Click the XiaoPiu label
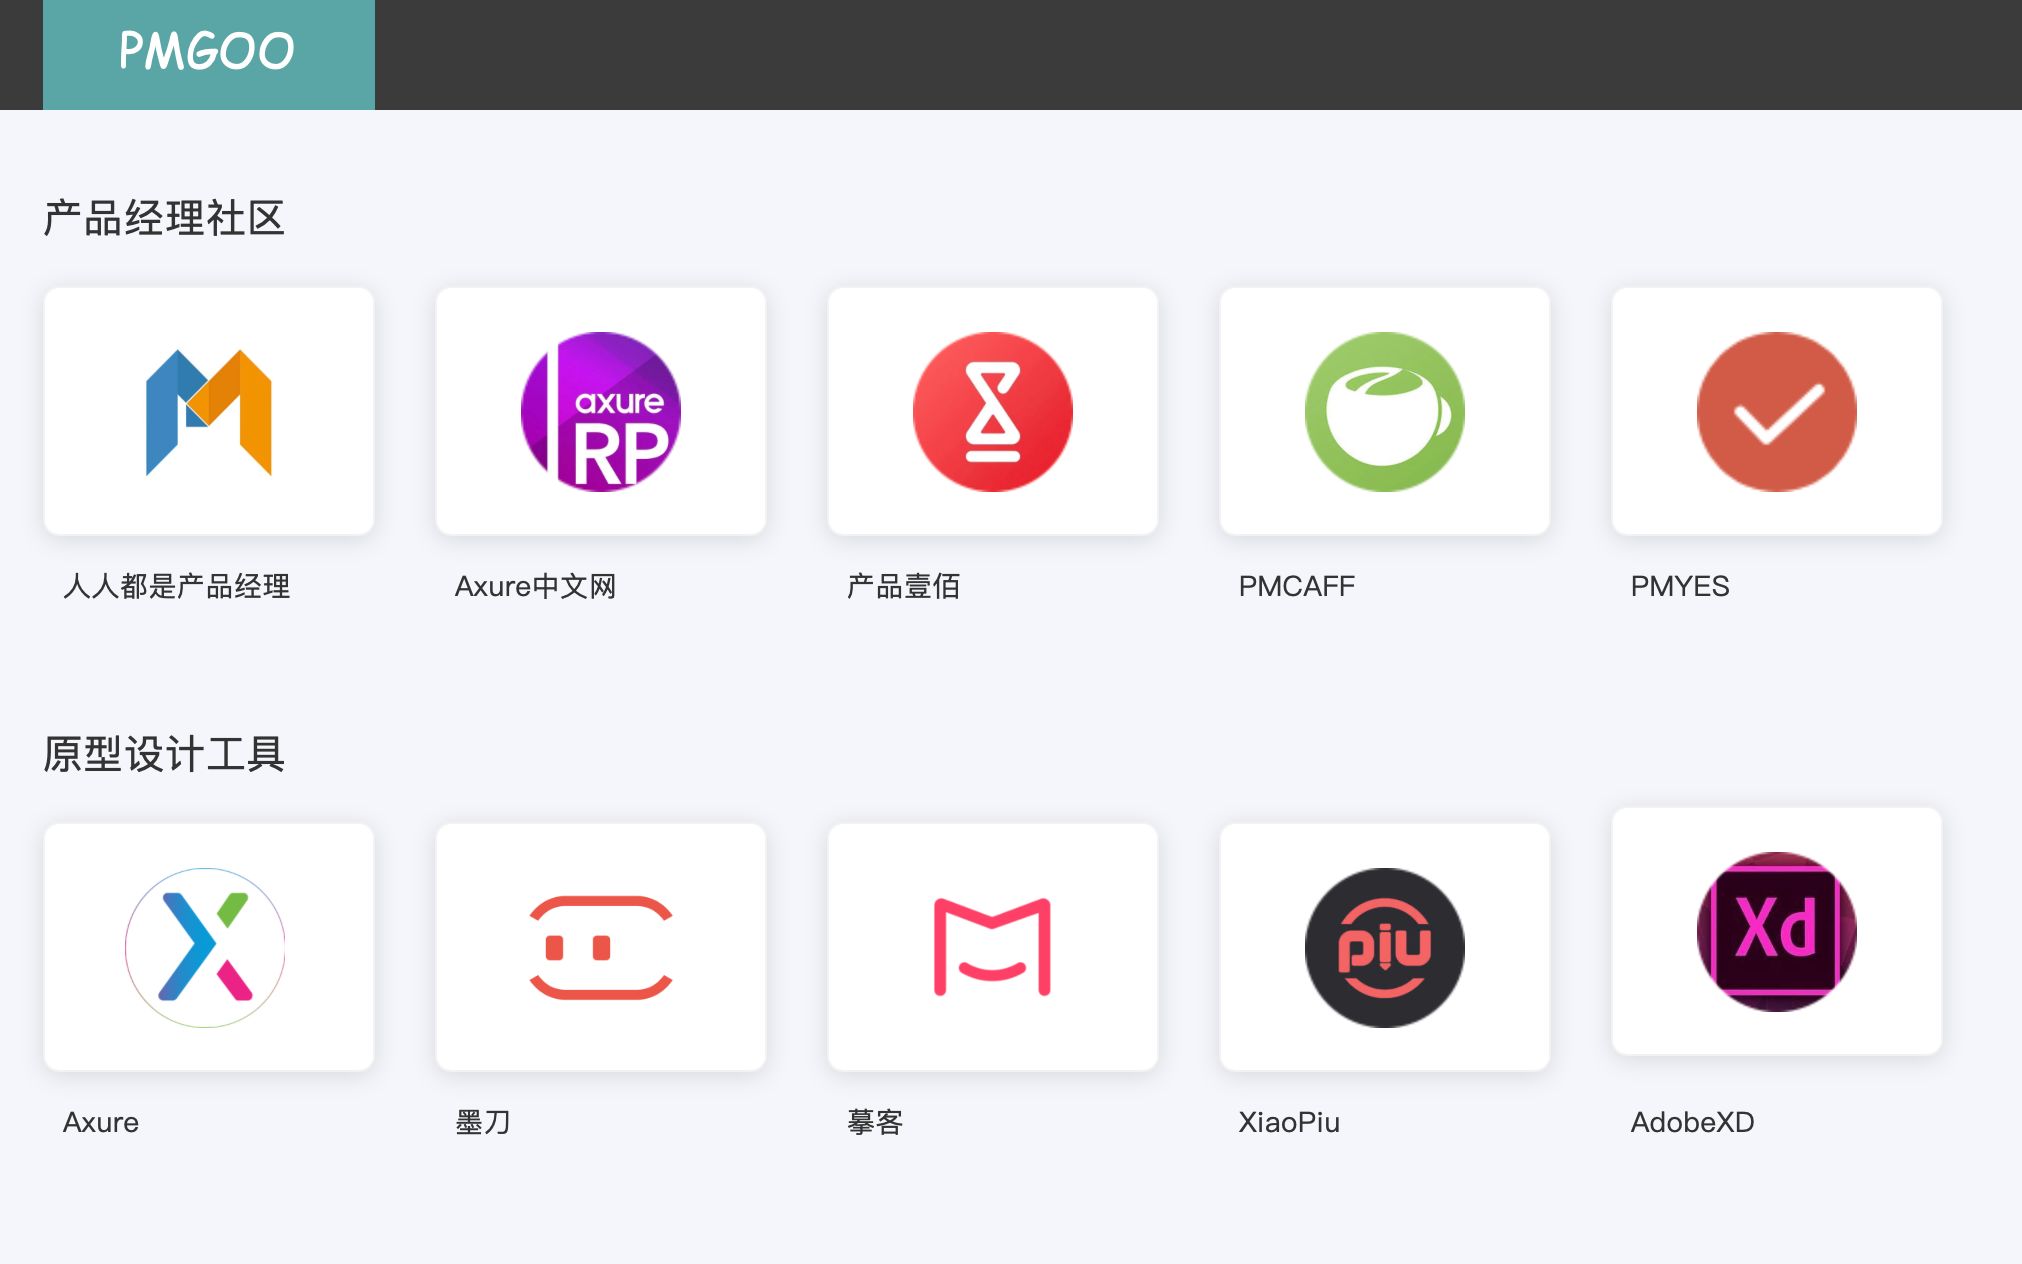The image size is (2022, 1264). 1289,1122
